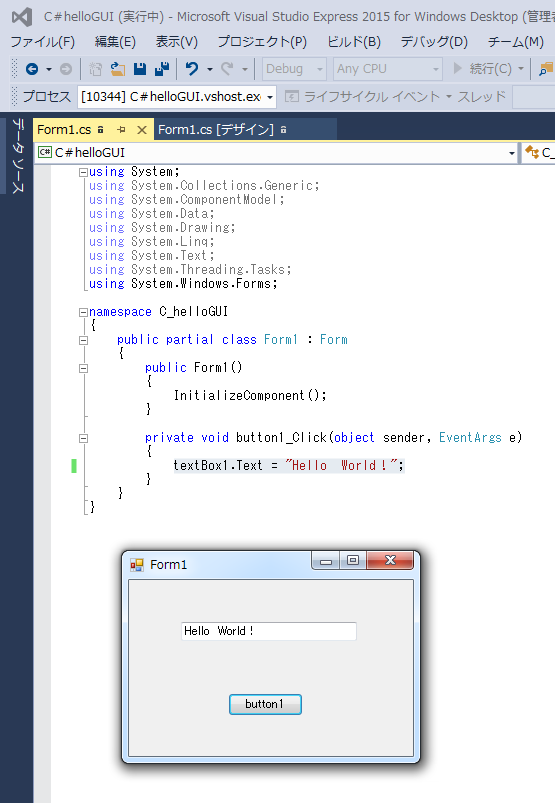Open the プロジェクト(P) menu

pyautogui.click(x=262, y=41)
